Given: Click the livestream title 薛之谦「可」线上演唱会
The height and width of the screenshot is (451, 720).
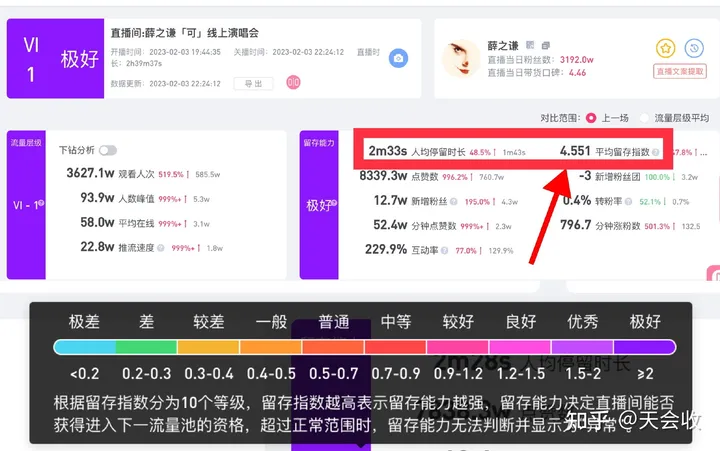Looking at the screenshot, I should [x=185, y=32].
